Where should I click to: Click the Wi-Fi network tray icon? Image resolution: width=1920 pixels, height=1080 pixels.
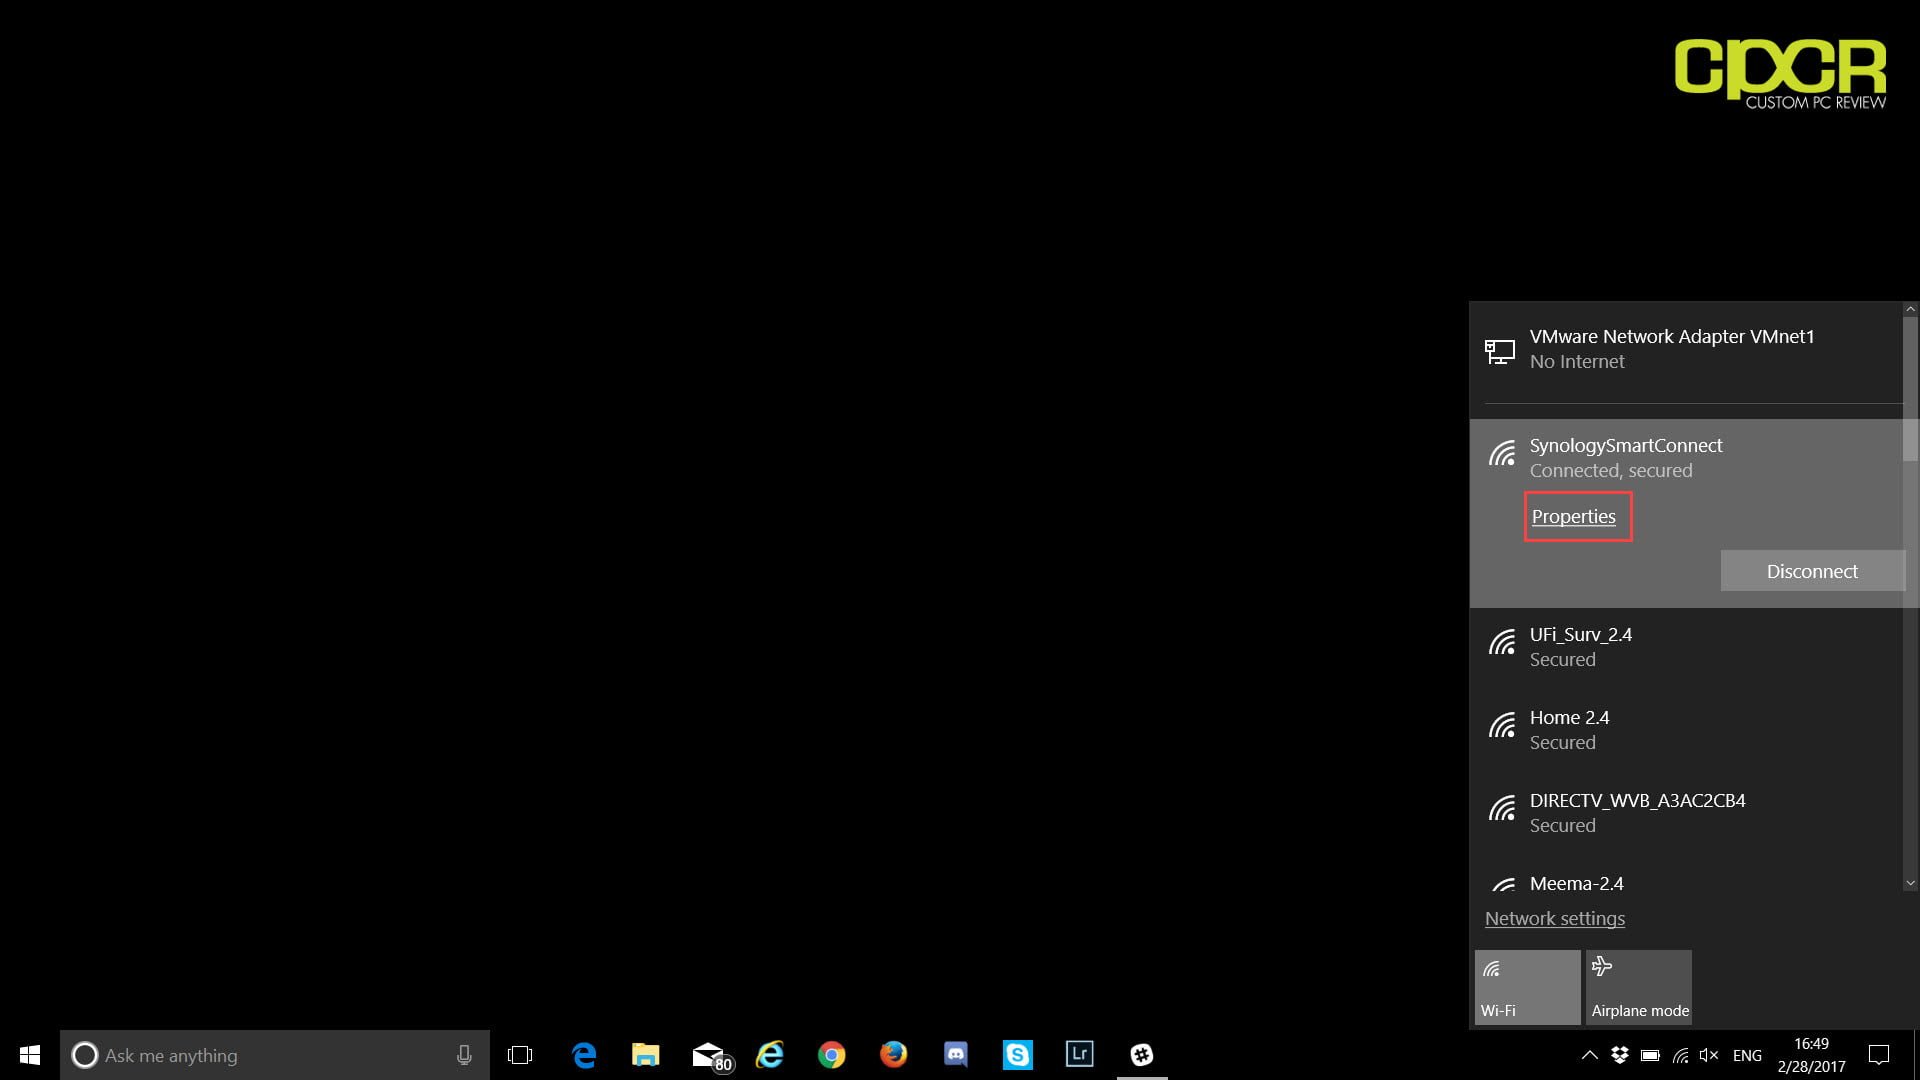pyautogui.click(x=1681, y=1055)
